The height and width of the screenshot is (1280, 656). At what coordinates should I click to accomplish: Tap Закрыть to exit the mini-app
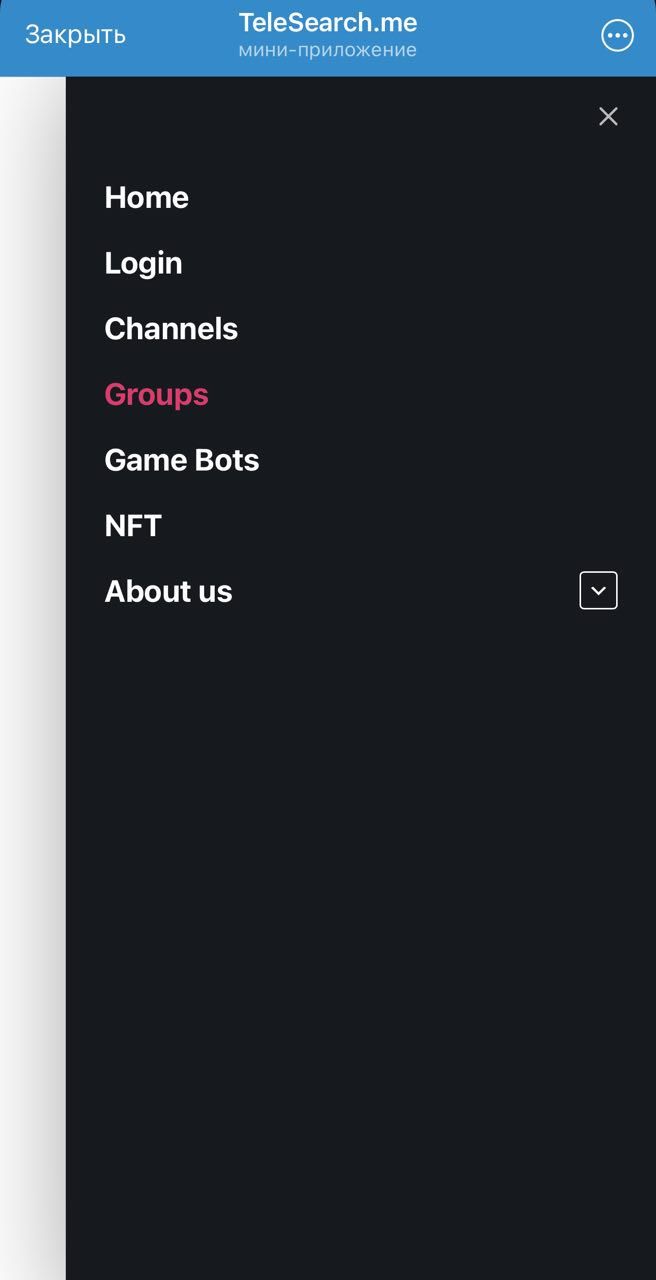point(74,34)
